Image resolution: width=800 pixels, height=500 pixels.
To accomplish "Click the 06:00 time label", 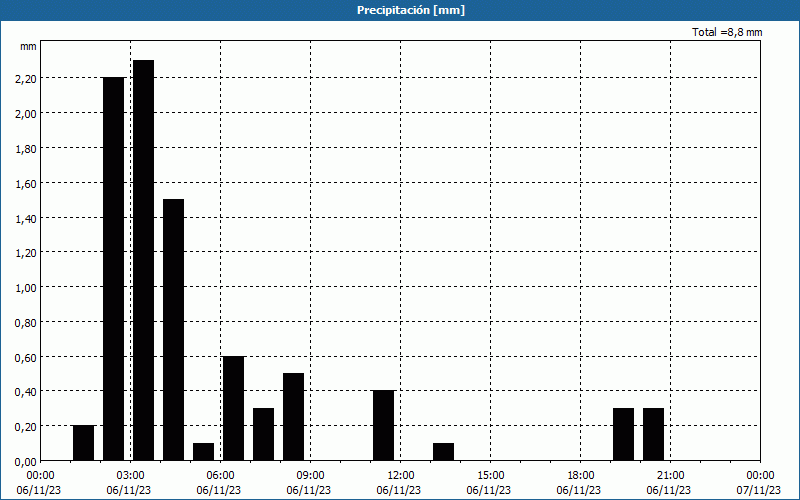I will 220,476.
